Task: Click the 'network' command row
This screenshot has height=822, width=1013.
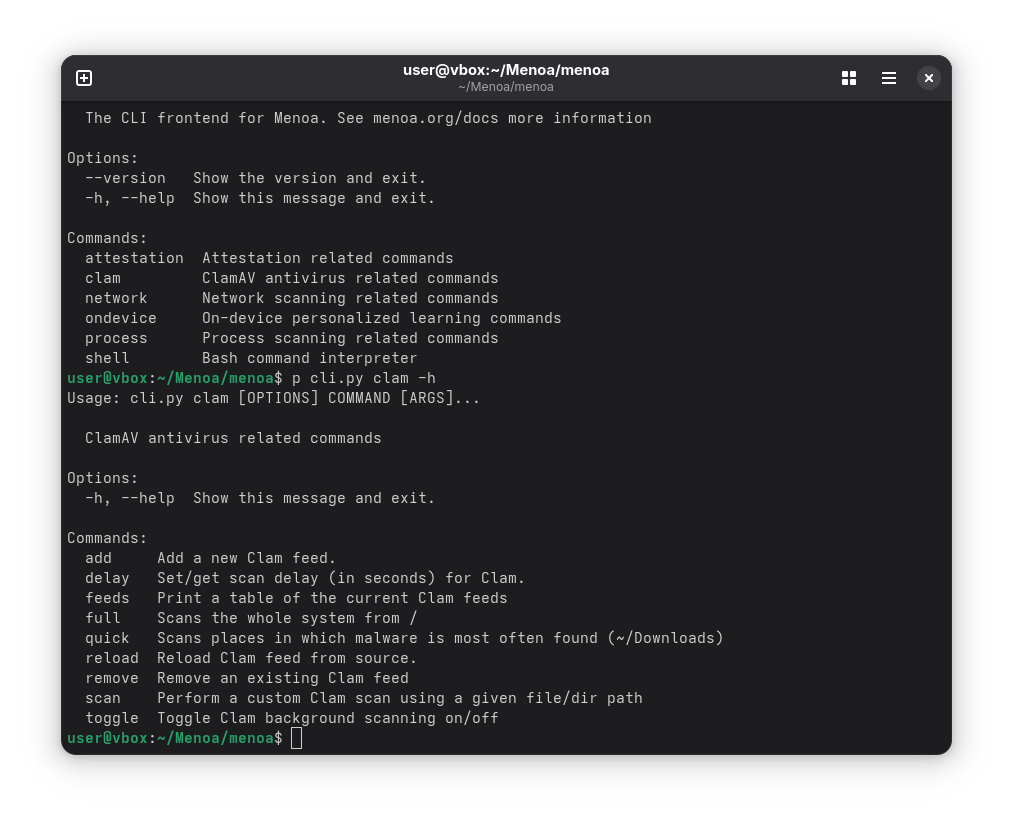Action: pos(291,299)
